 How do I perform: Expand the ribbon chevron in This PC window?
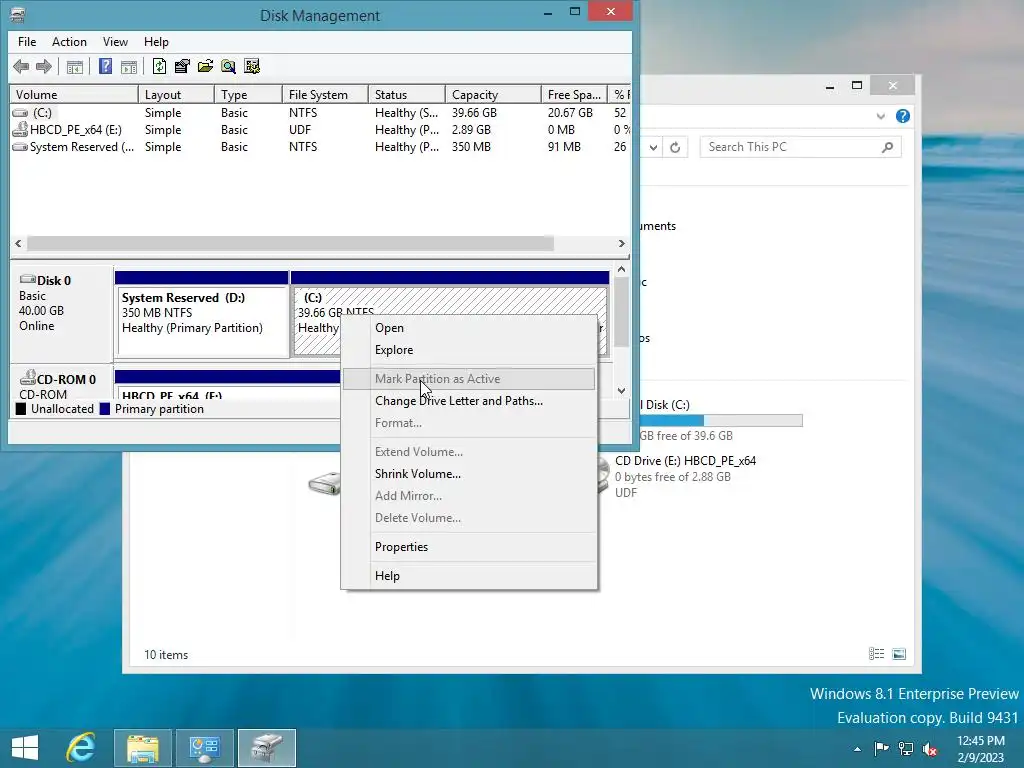tap(880, 116)
